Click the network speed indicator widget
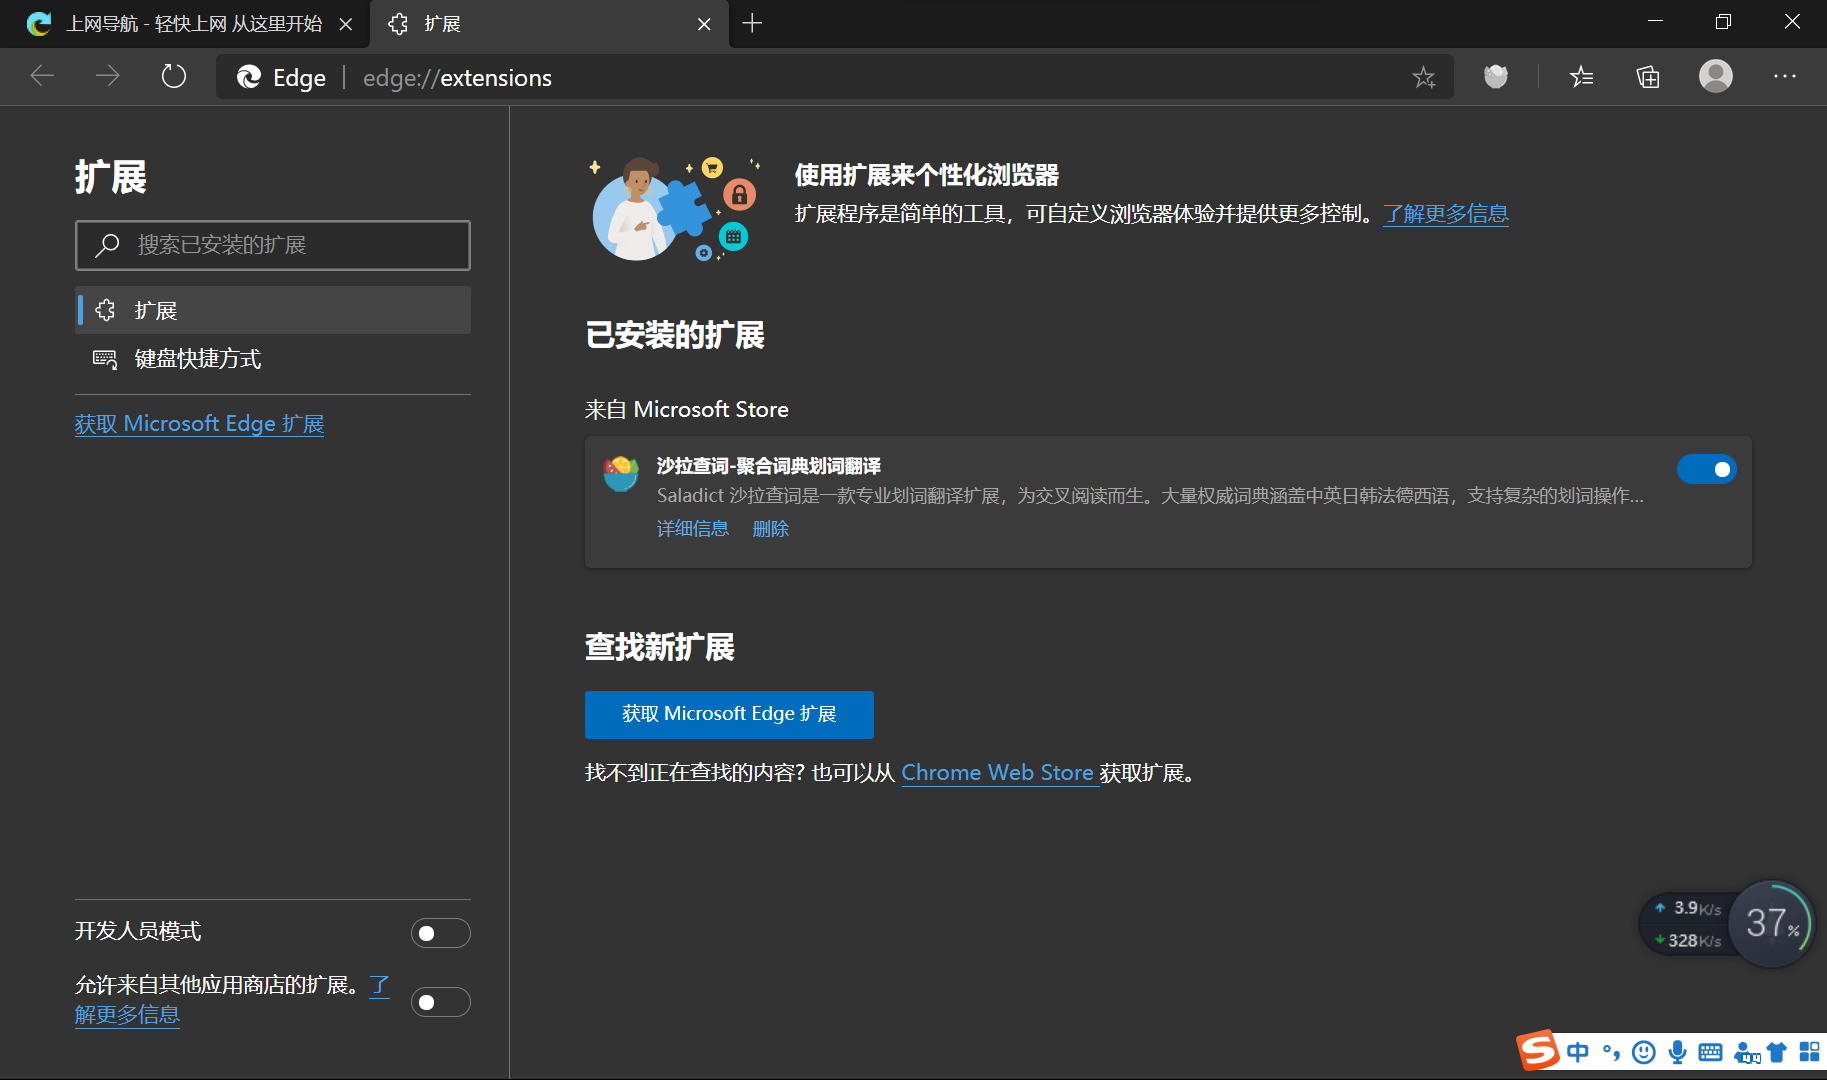The height and width of the screenshot is (1080, 1827). pyautogui.click(x=1689, y=924)
